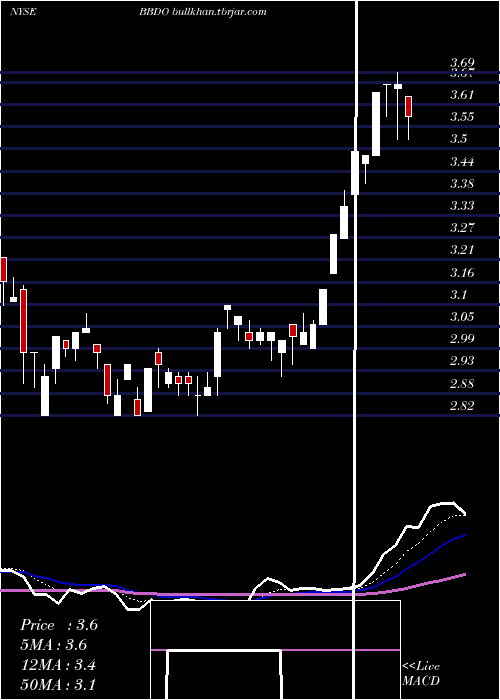
Task: Click the 3.05 price axis label
Action: point(462,317)
